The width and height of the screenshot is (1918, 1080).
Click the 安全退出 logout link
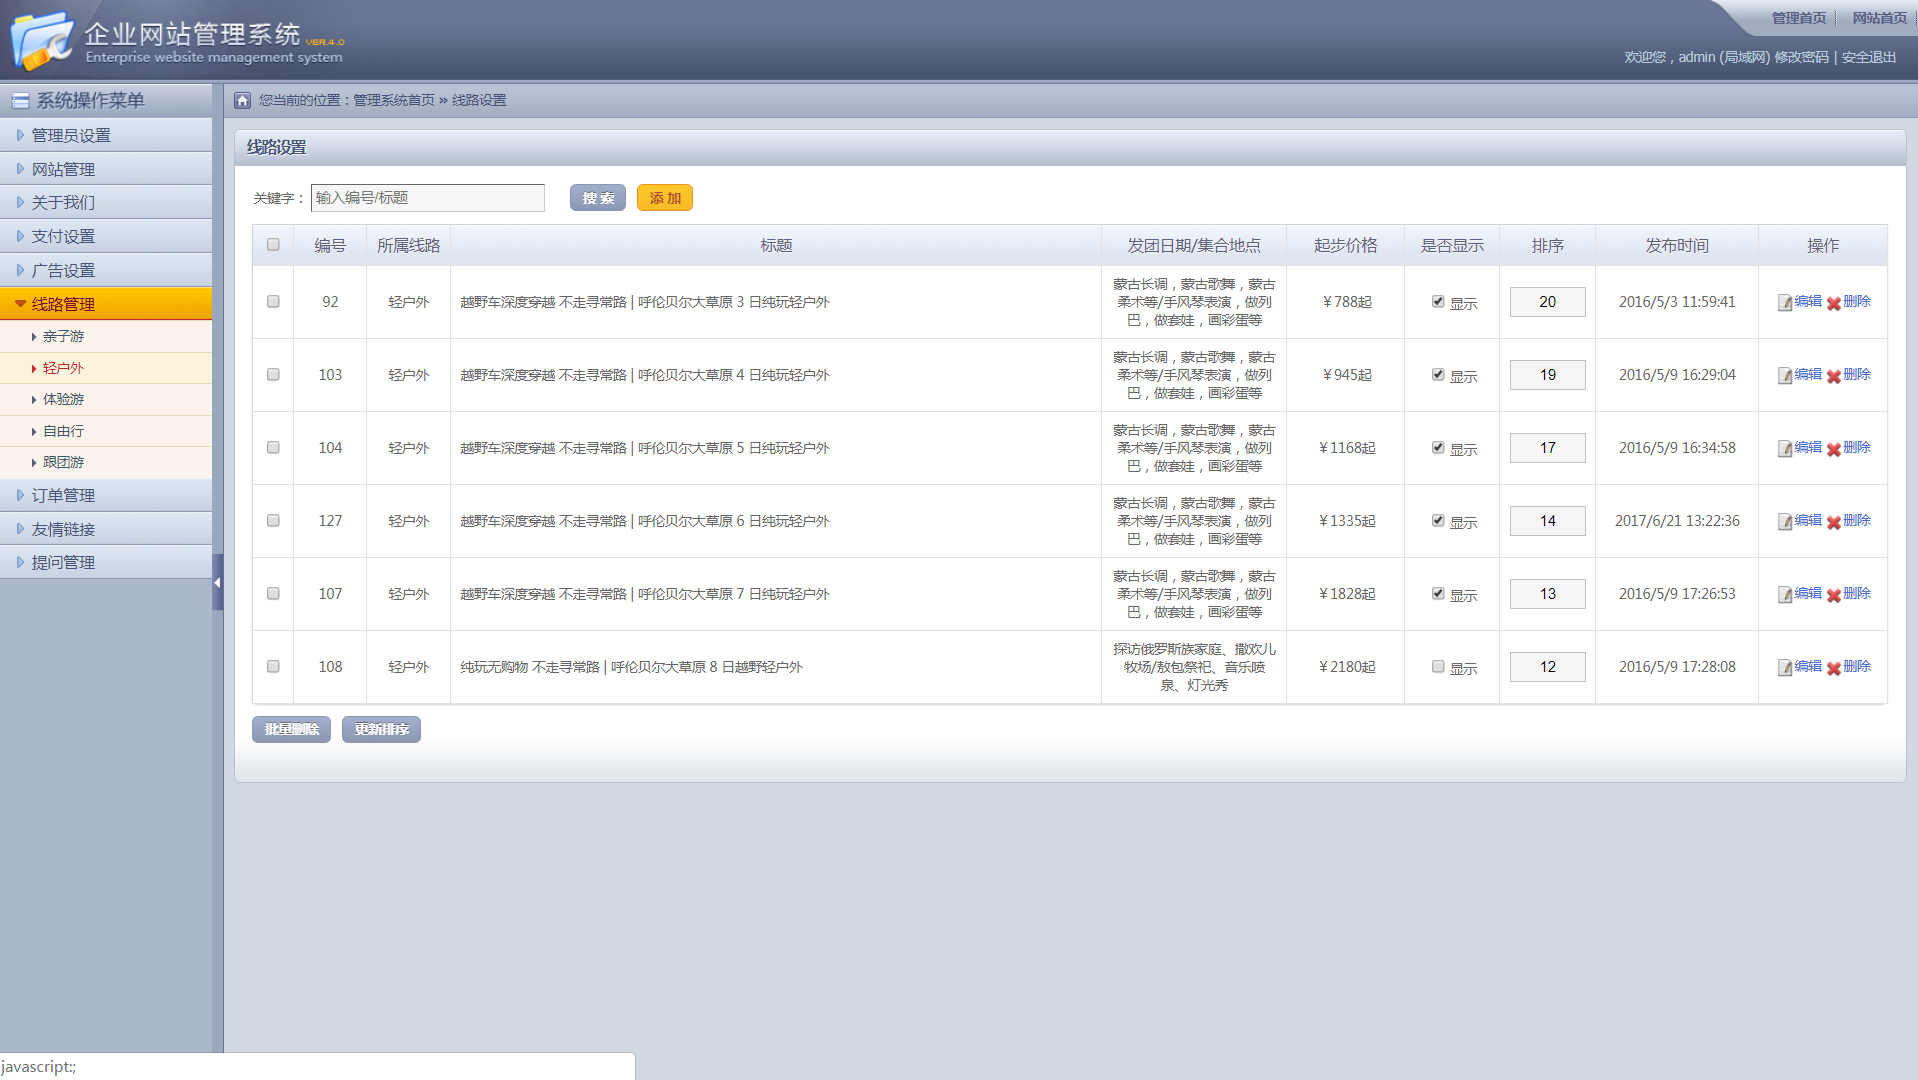pyautogui.click(x=1869, y=57)
